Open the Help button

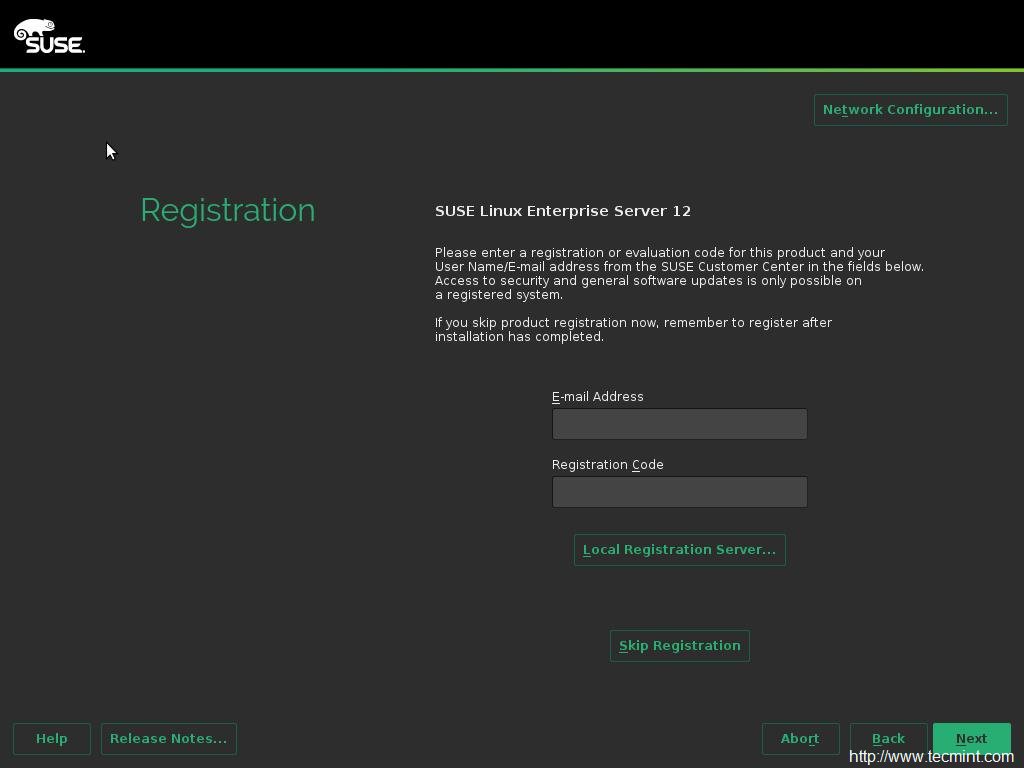52,739
